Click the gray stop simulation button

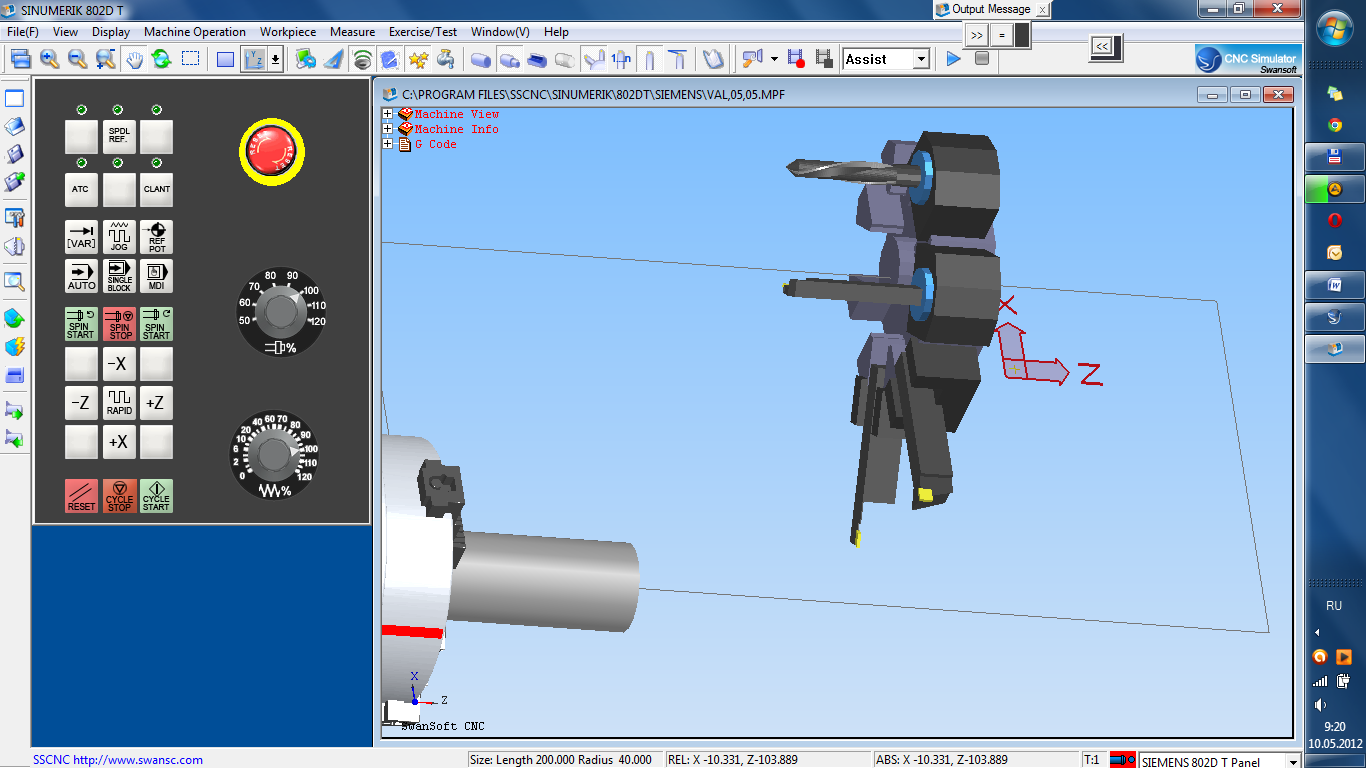pos(982,59)
